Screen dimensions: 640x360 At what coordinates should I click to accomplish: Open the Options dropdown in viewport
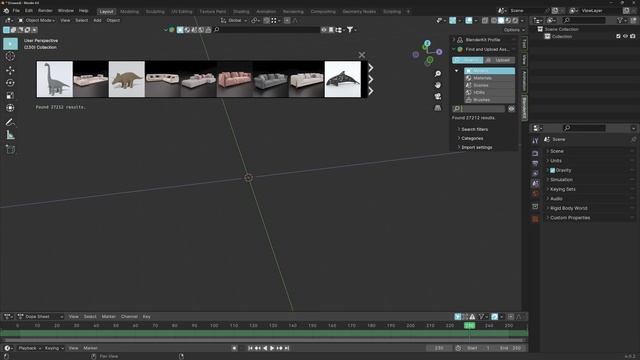click(514, 30)
